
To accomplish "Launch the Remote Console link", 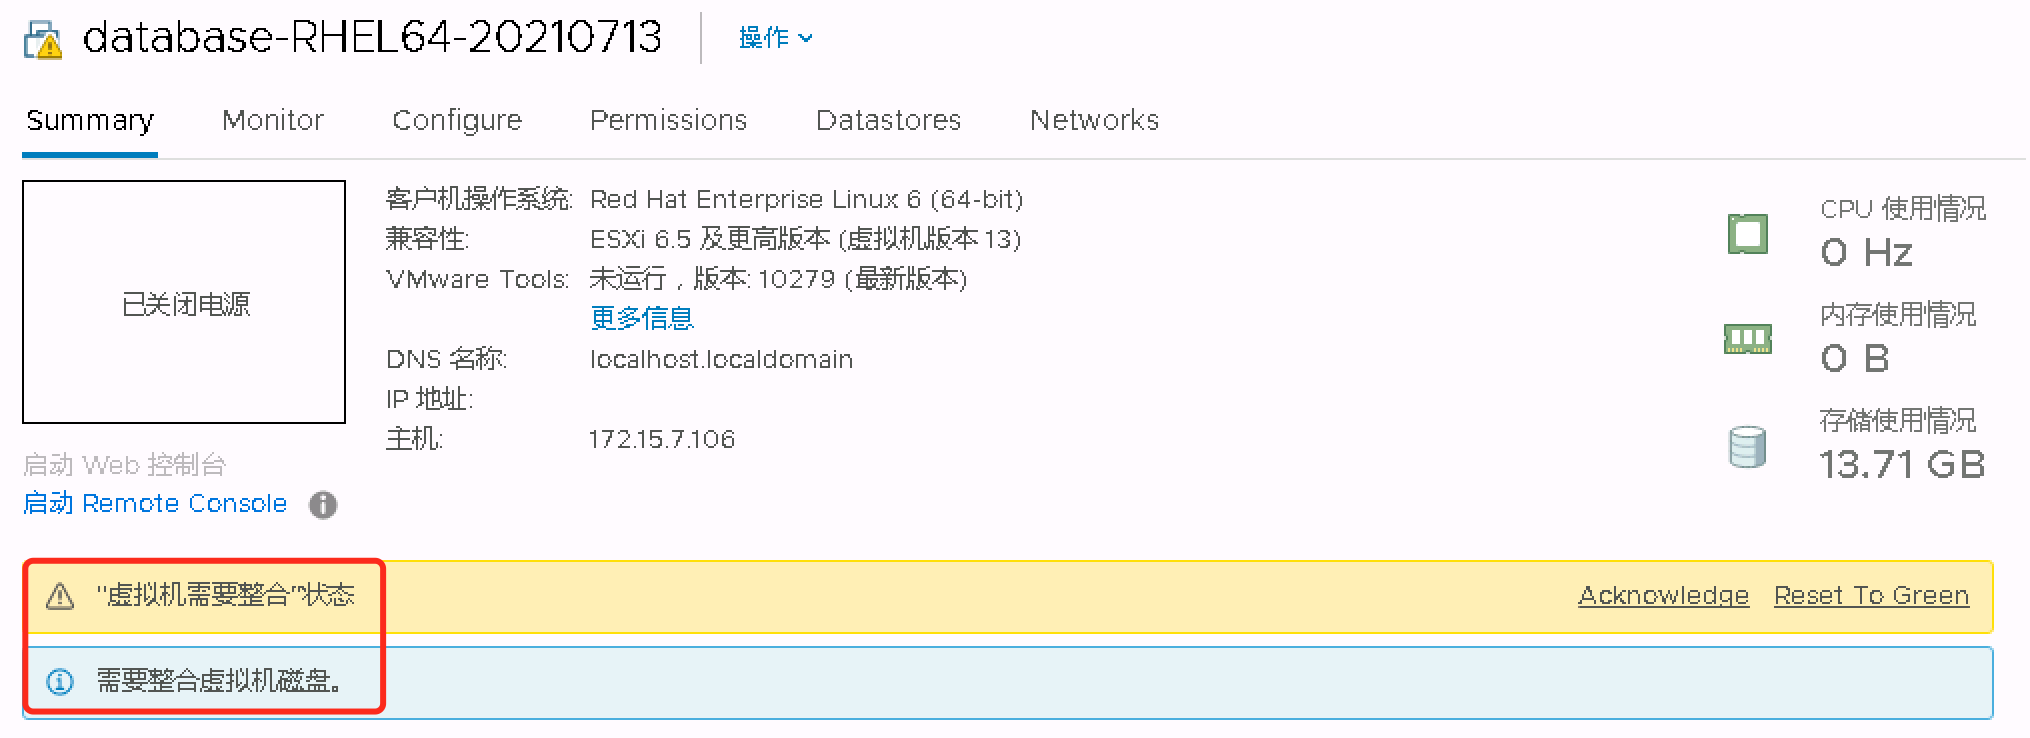I will coord(155,503).
